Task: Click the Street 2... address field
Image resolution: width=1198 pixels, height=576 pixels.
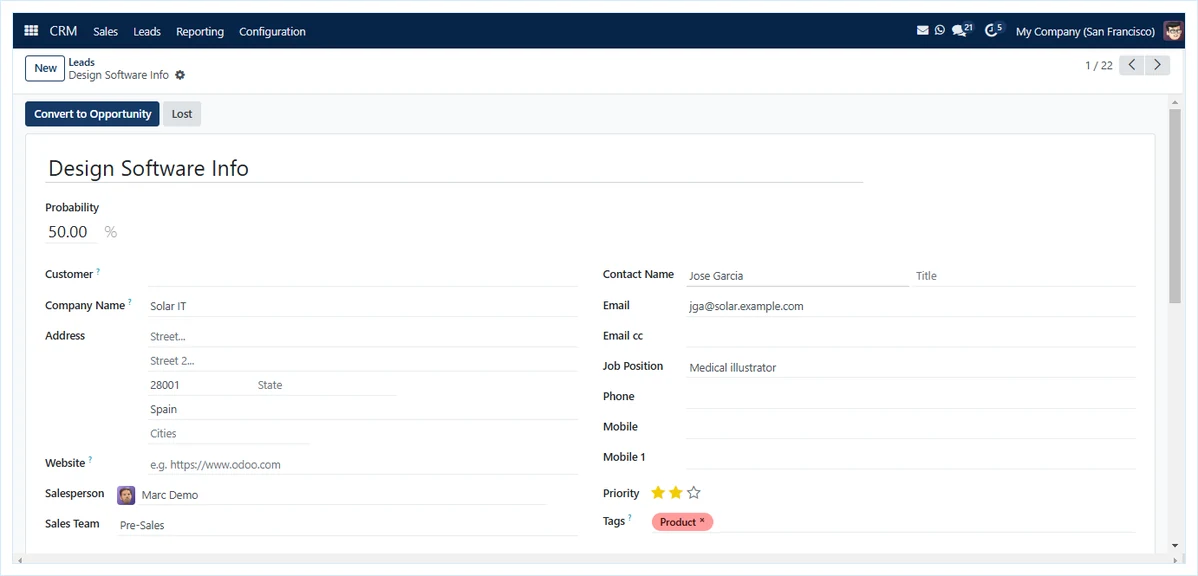Action: (x=363, y=361)
